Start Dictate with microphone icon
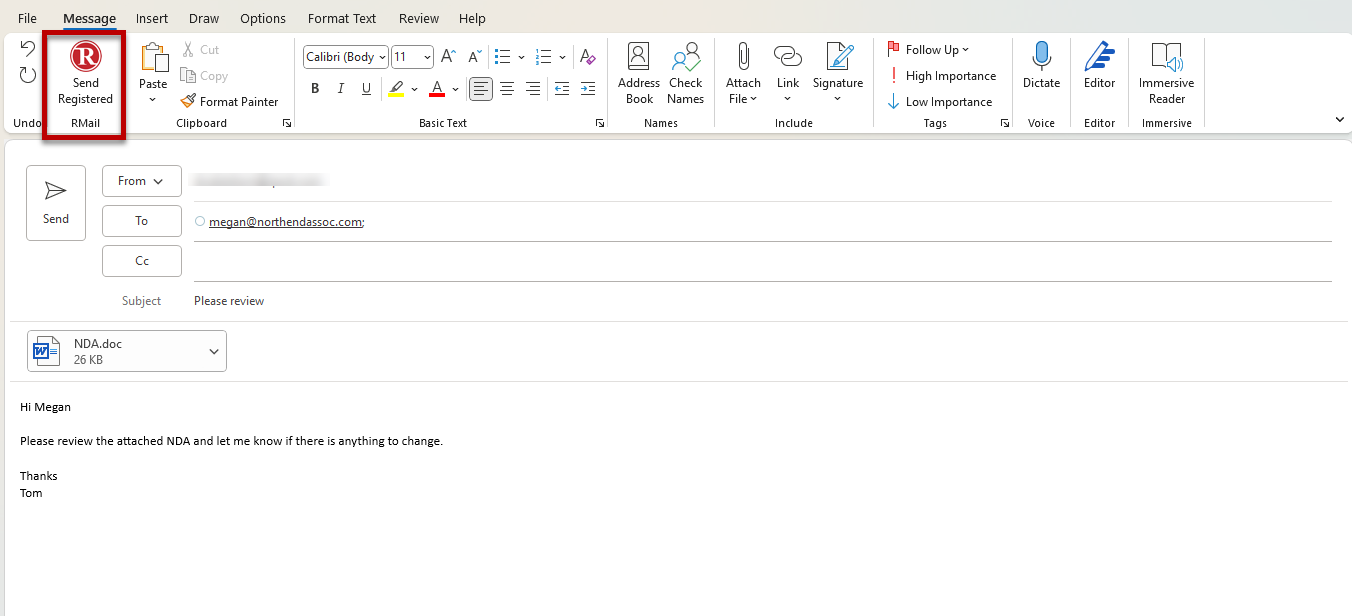This screenshot has height=616, width=1352. [1041, 67]
